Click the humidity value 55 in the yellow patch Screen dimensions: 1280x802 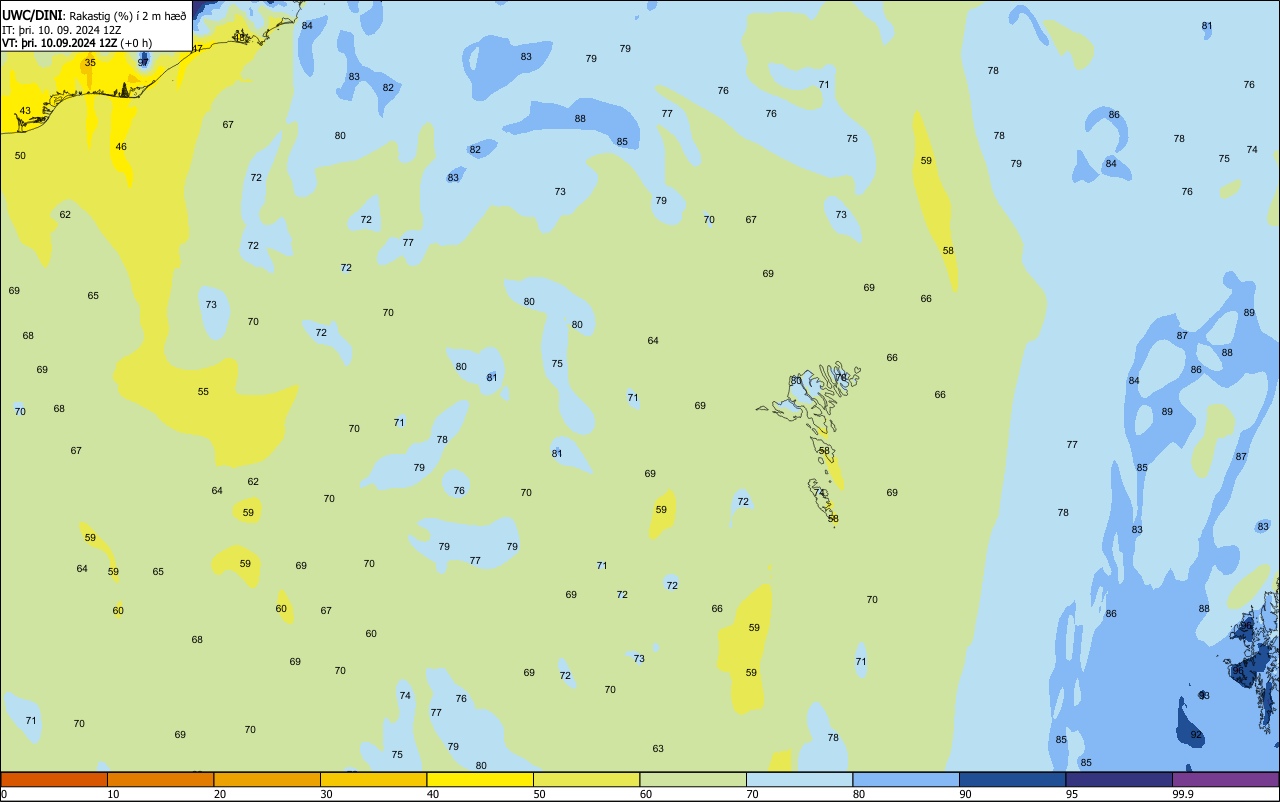click(203, 392)
